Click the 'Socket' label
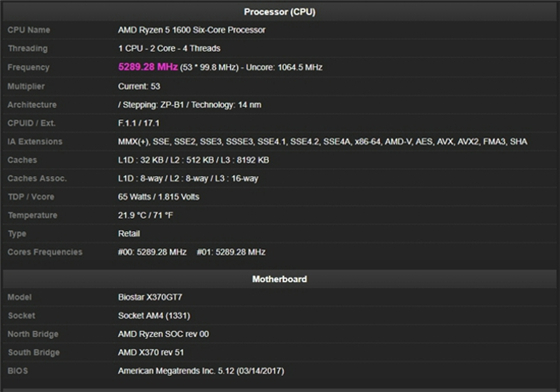 (21, 316)
